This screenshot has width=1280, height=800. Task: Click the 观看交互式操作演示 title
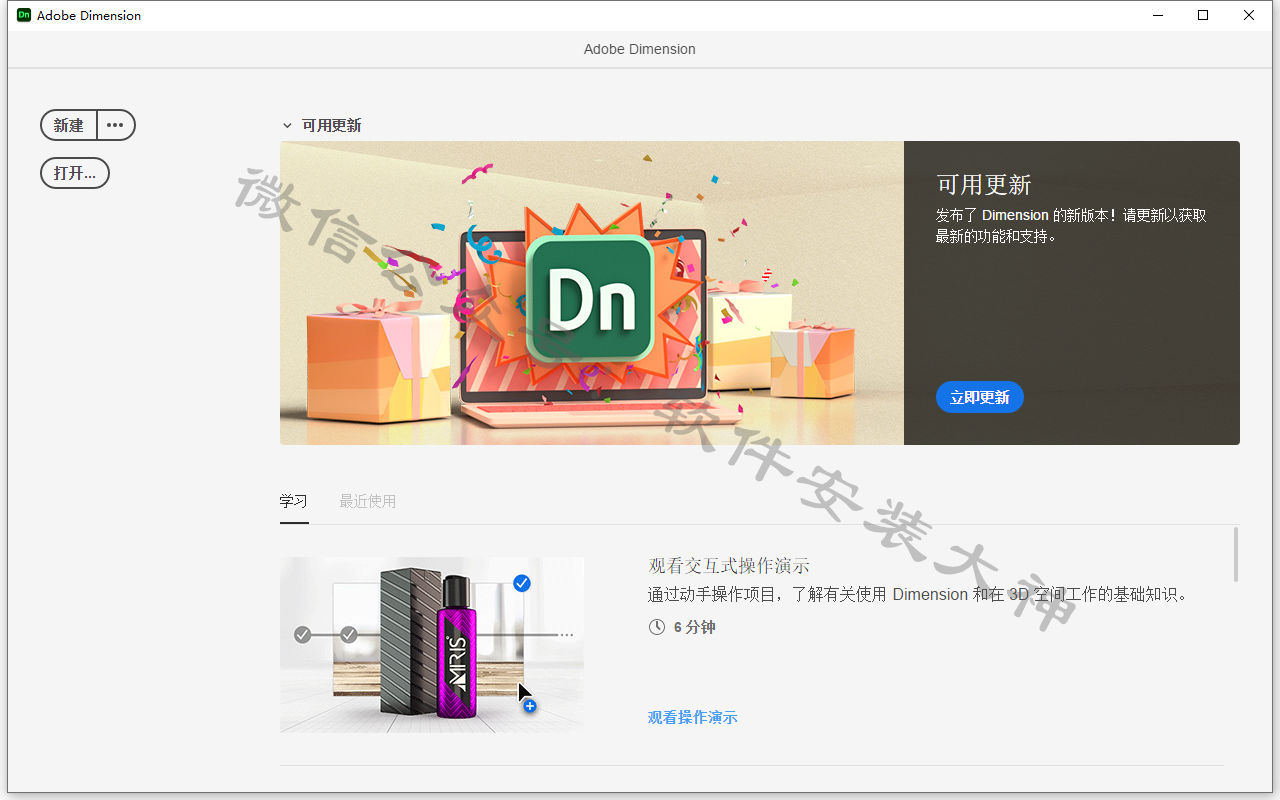(729, 566)
